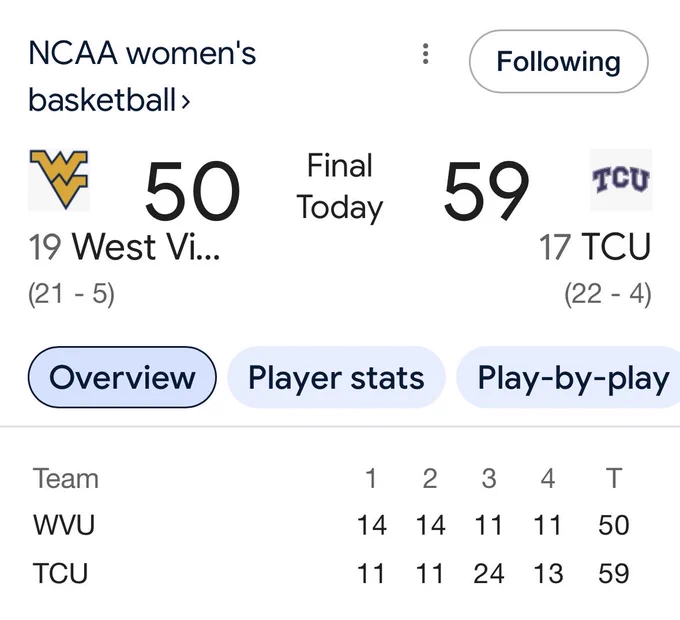This screenshot has height=620, width=680.
Task: Select the Overview tab
Action: tap(122, 377)
